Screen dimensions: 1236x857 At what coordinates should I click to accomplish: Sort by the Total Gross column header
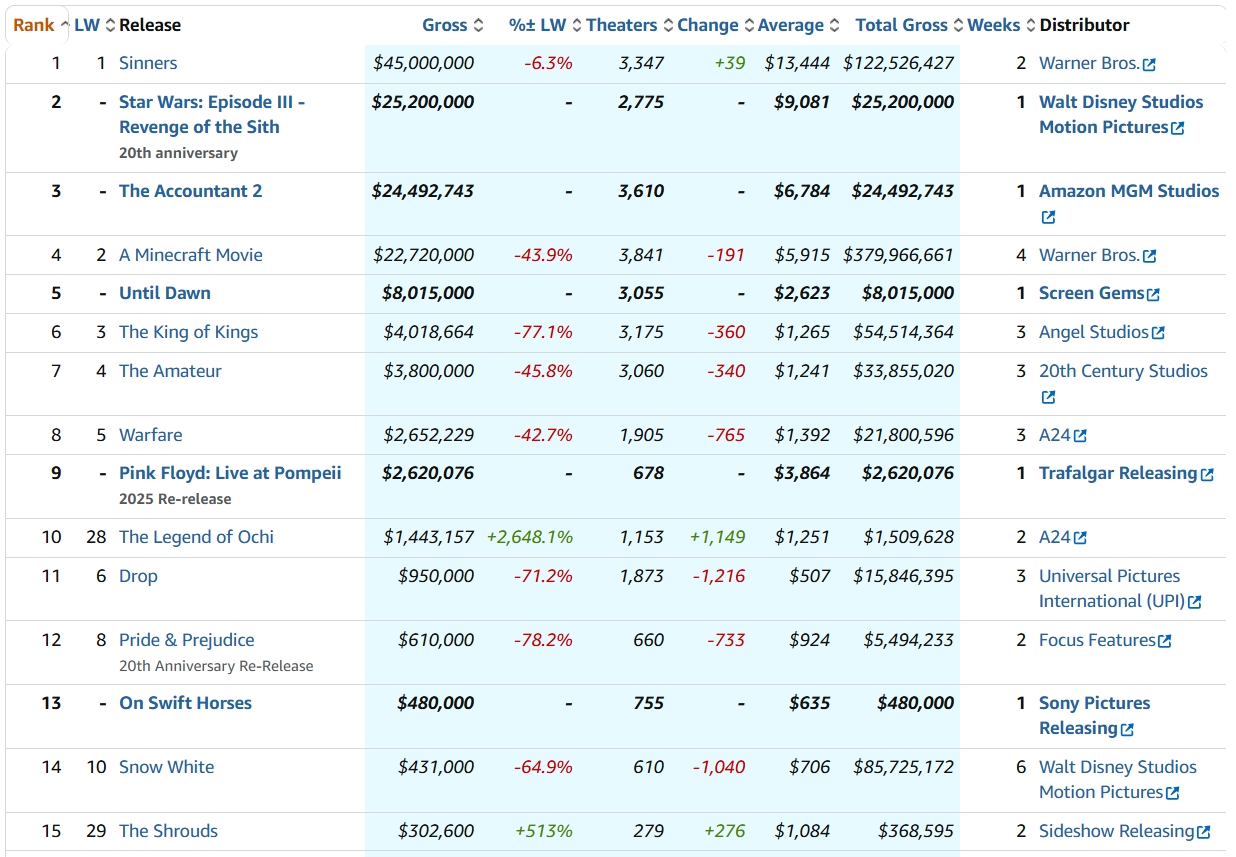pyautogui.click(x=910, y=25)
